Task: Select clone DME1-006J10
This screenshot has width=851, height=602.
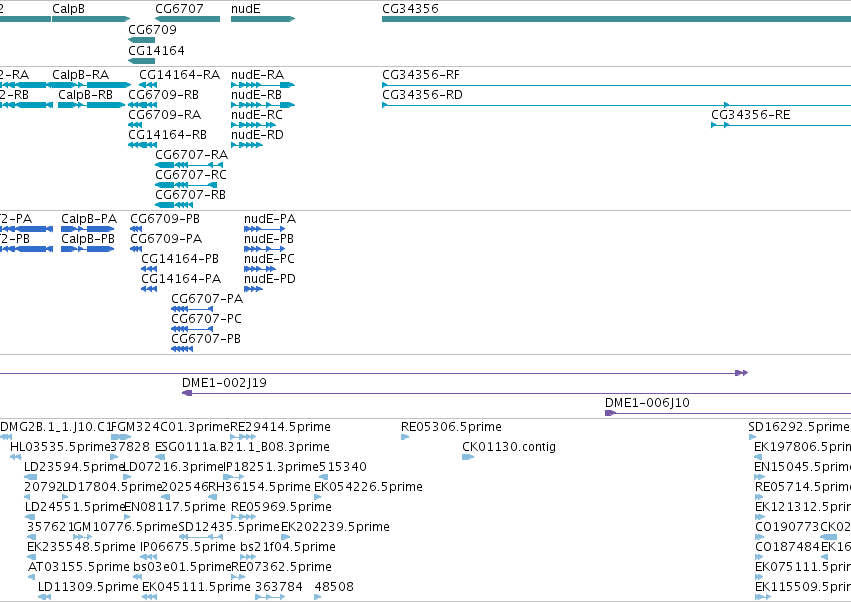Action: tap(728, 413)
